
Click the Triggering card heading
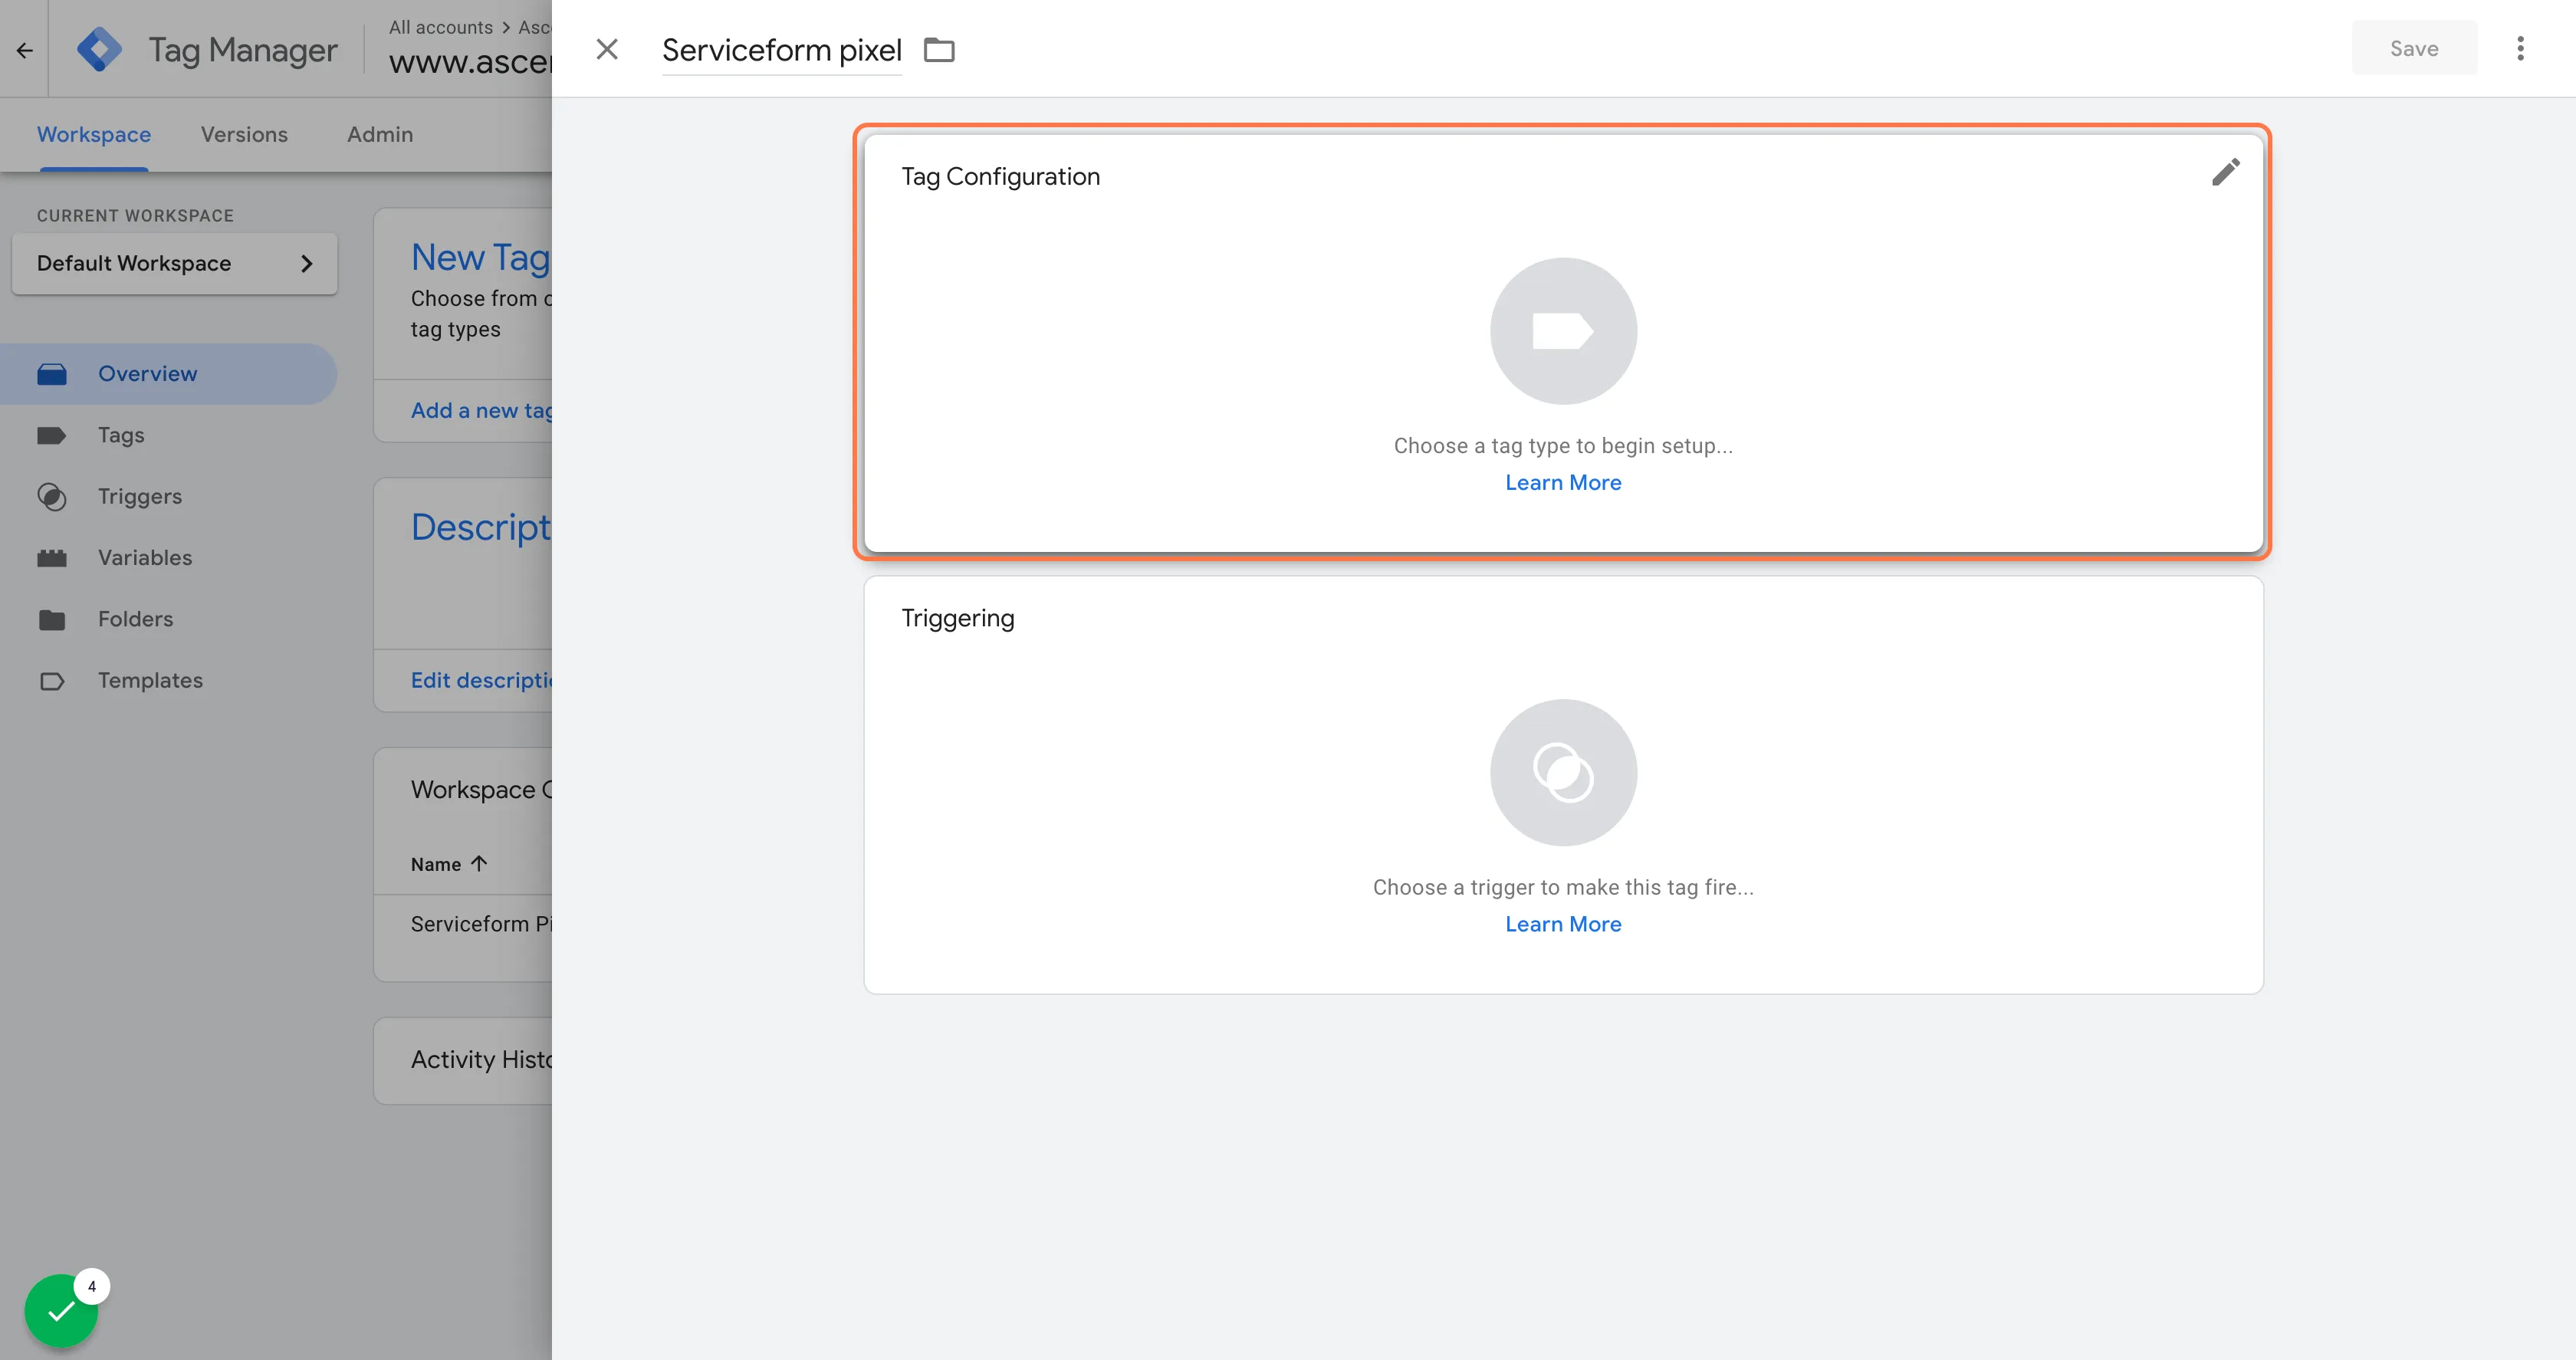[x=957, y=618]
